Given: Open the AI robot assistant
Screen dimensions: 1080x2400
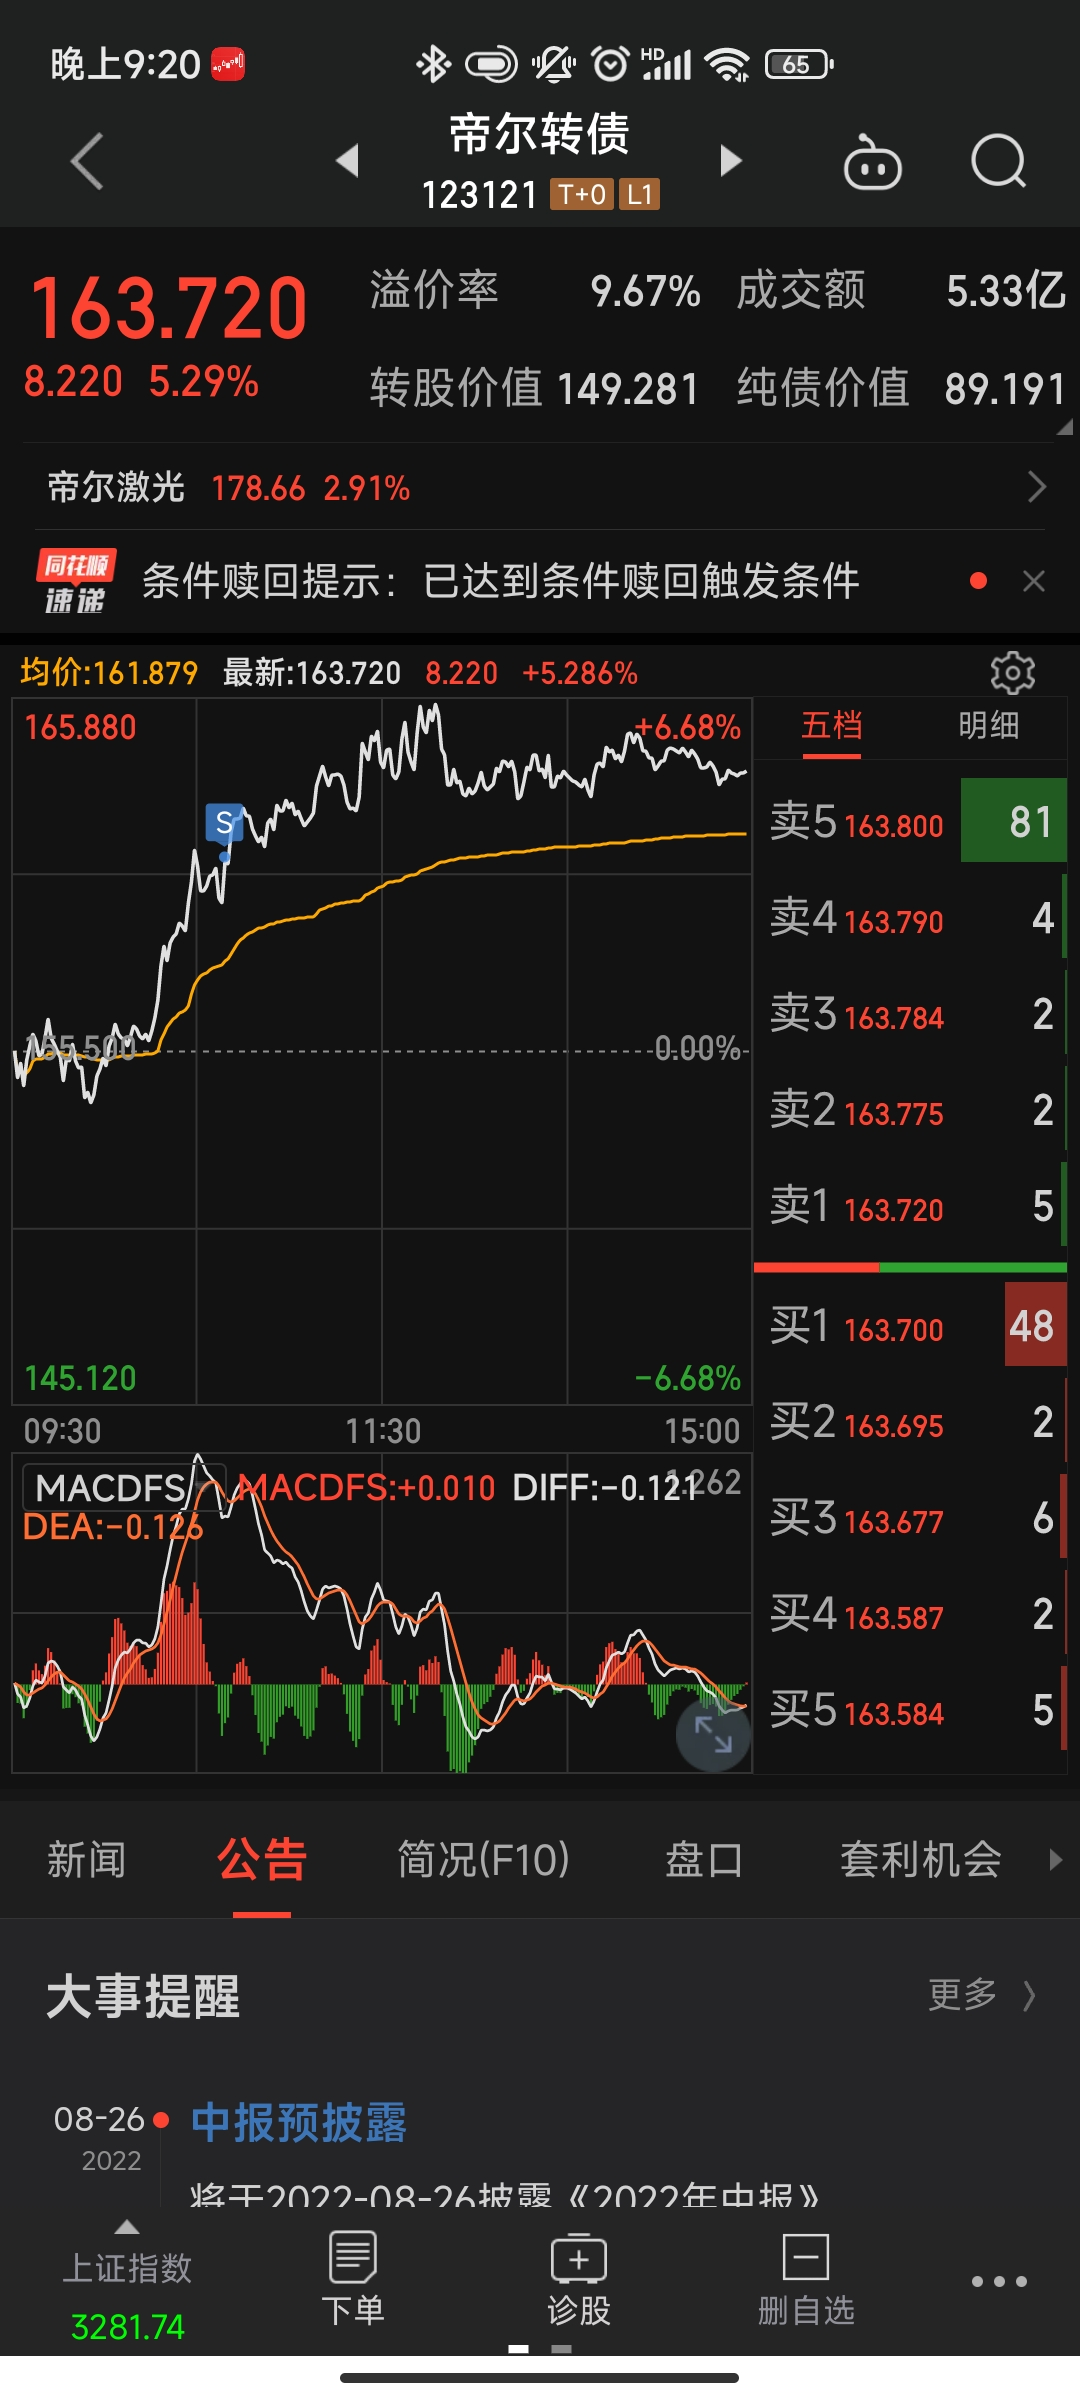Looking at the screenshot, I should coord(872,161).
